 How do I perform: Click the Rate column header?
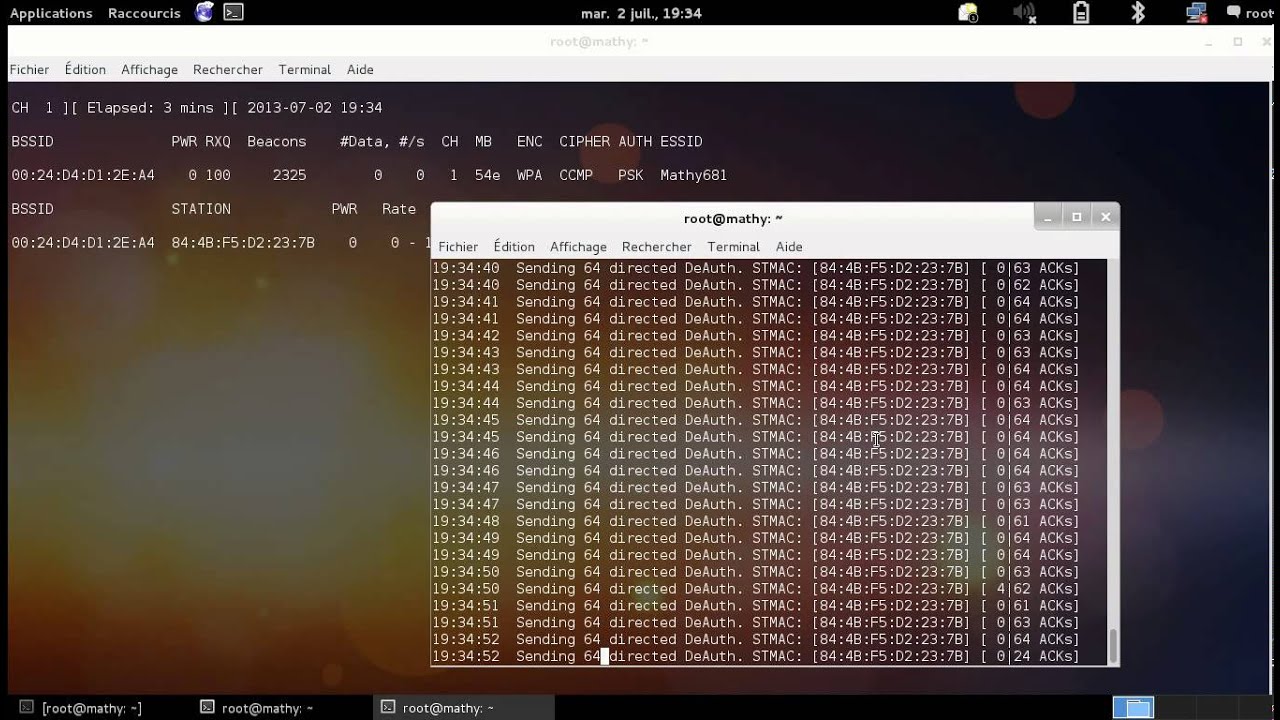[399, 209]
